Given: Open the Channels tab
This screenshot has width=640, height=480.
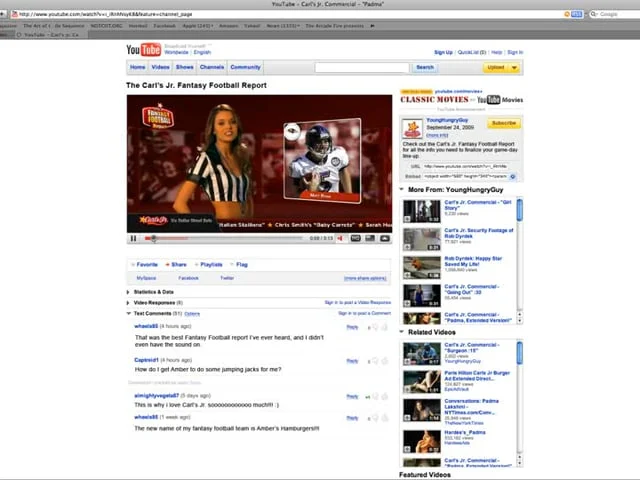Looking at the screenshot, I should coord(212,67).
